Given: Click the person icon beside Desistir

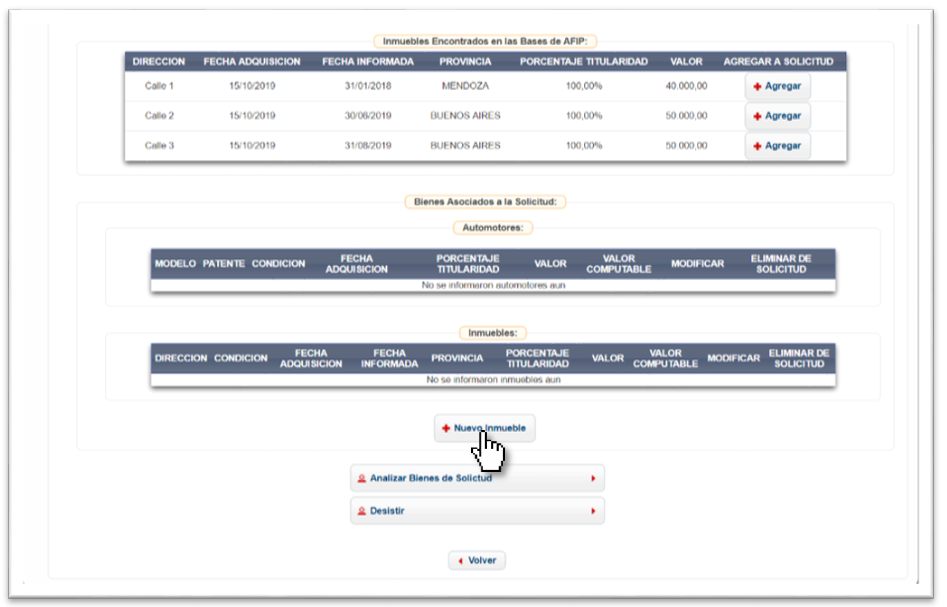Looking at the screenshot, I should coord(361,511).
